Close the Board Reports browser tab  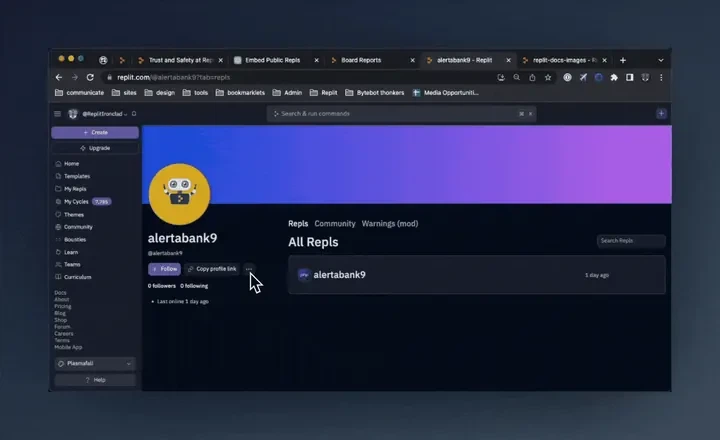(412, 60)
